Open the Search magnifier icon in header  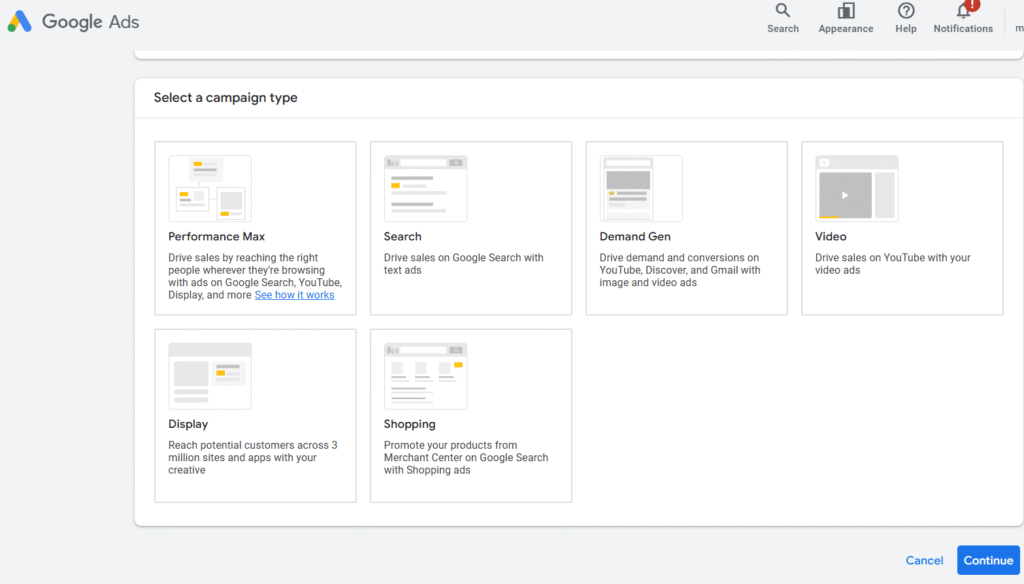[782, 10]
